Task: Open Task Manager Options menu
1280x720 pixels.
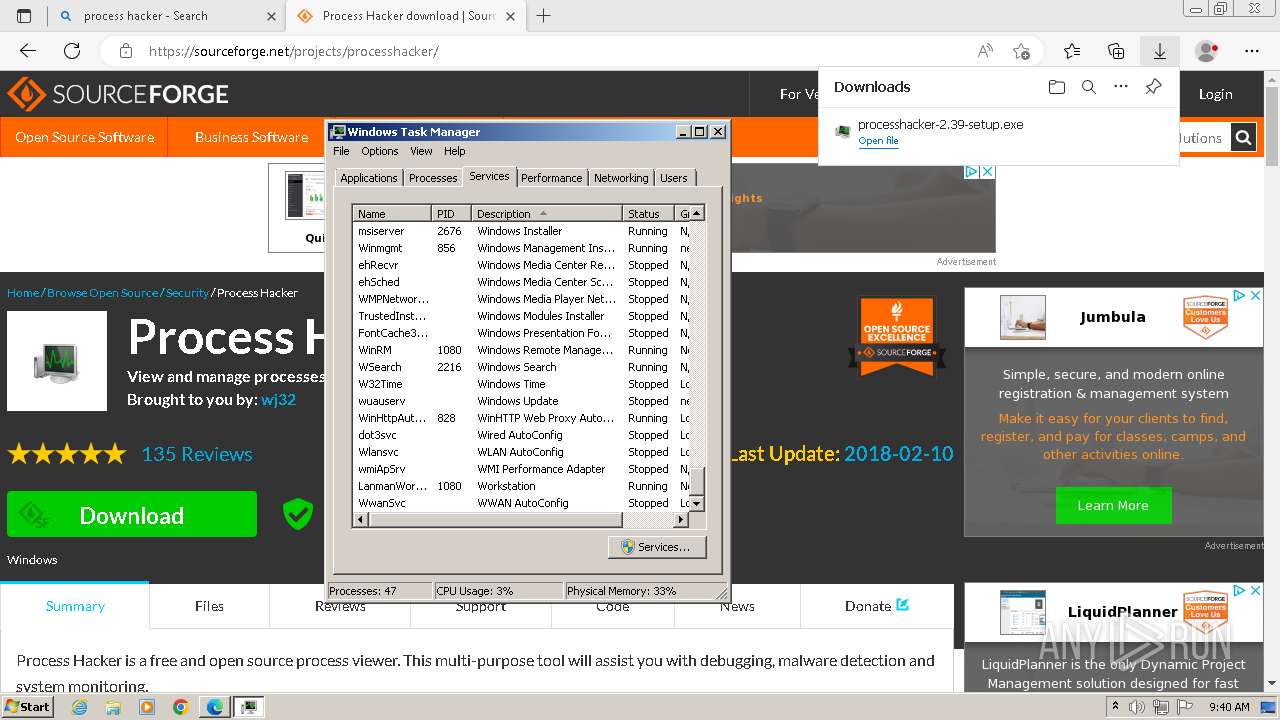Action: pyautogui.click(x=380, y=151)
